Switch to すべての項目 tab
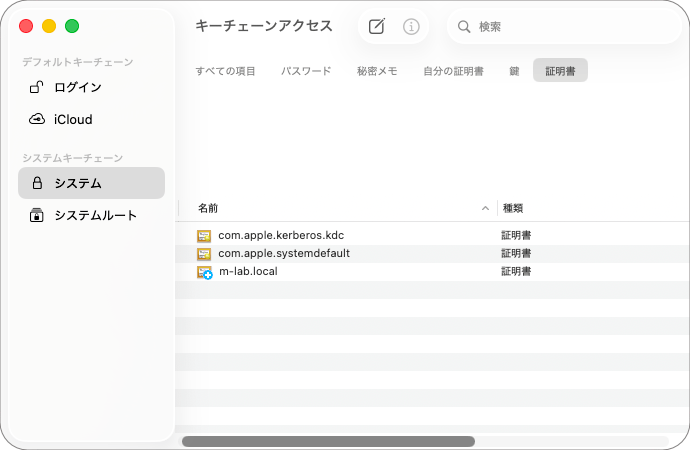 pyautogui.click(x=225, y=71)
